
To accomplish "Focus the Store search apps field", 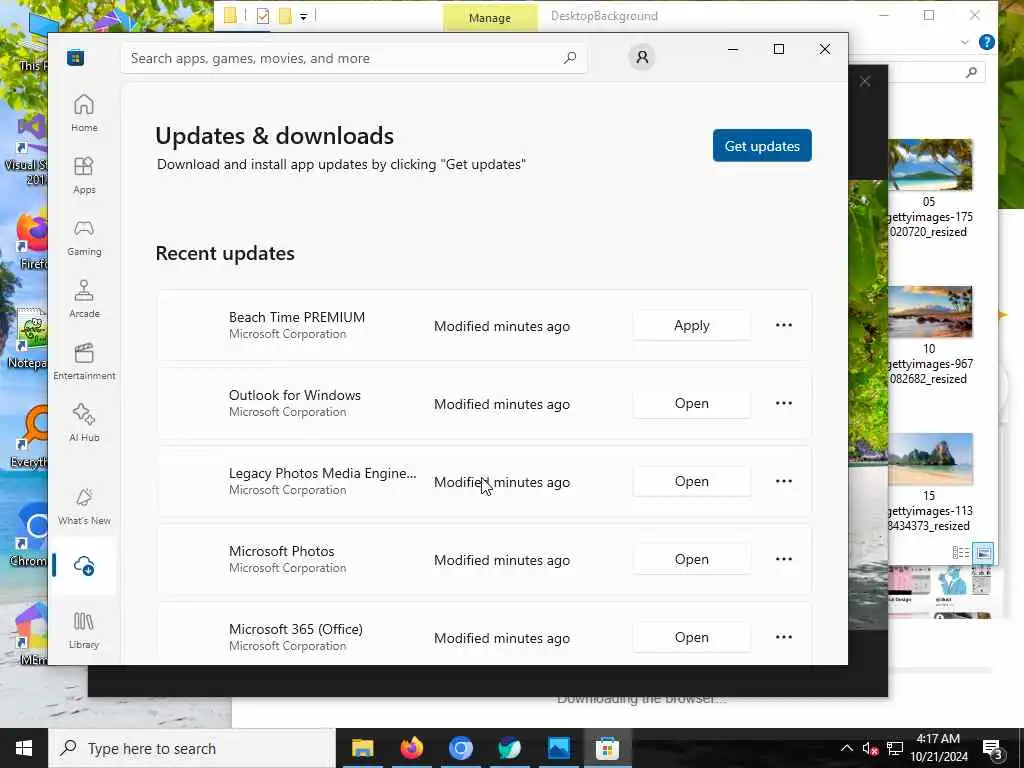I will (x=353, y=58).
